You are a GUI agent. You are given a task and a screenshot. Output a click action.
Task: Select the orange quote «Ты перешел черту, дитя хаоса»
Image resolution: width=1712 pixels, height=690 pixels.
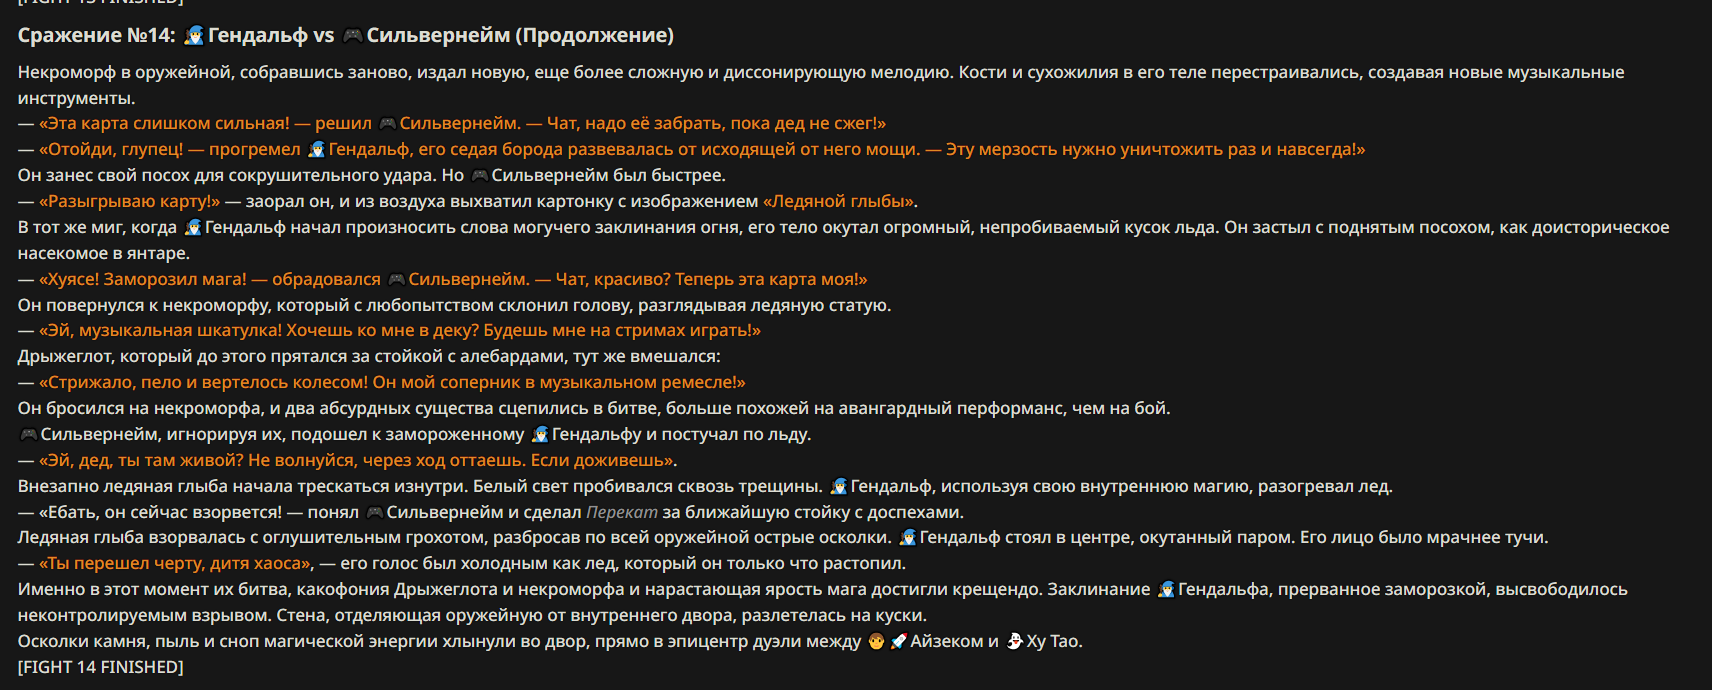coord(175,564)
